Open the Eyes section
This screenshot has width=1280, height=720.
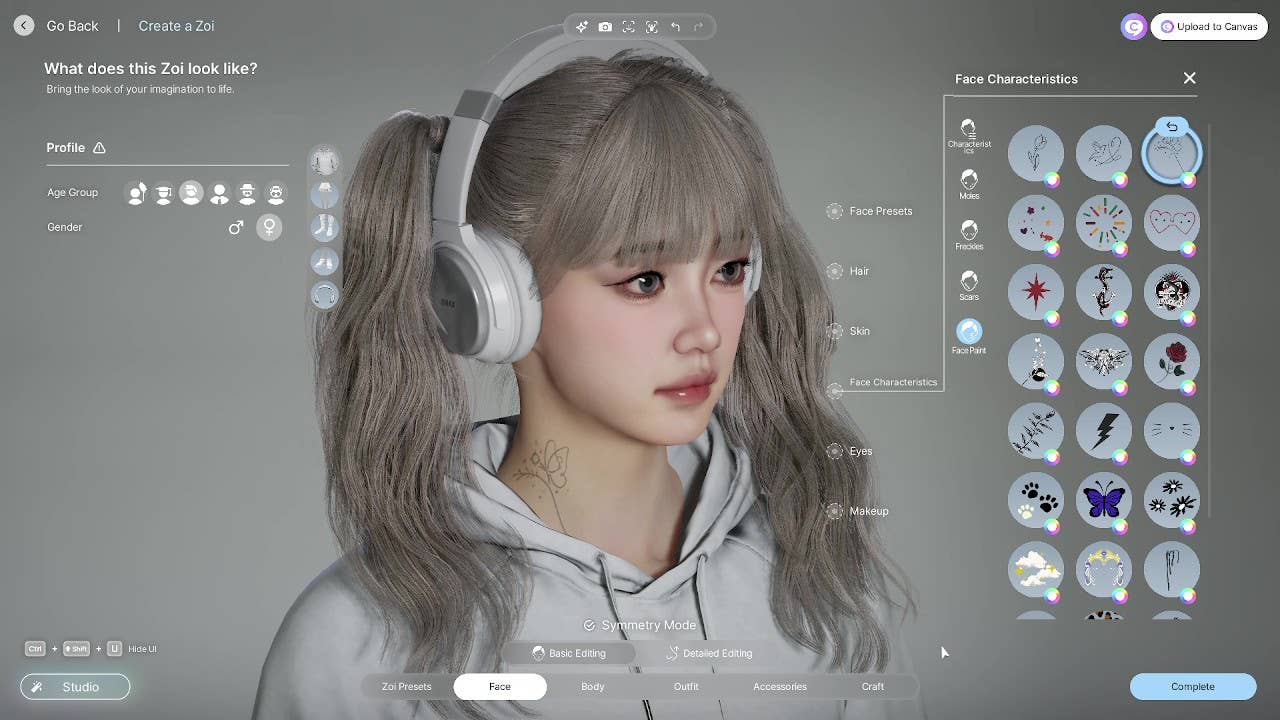coord(850,451)
